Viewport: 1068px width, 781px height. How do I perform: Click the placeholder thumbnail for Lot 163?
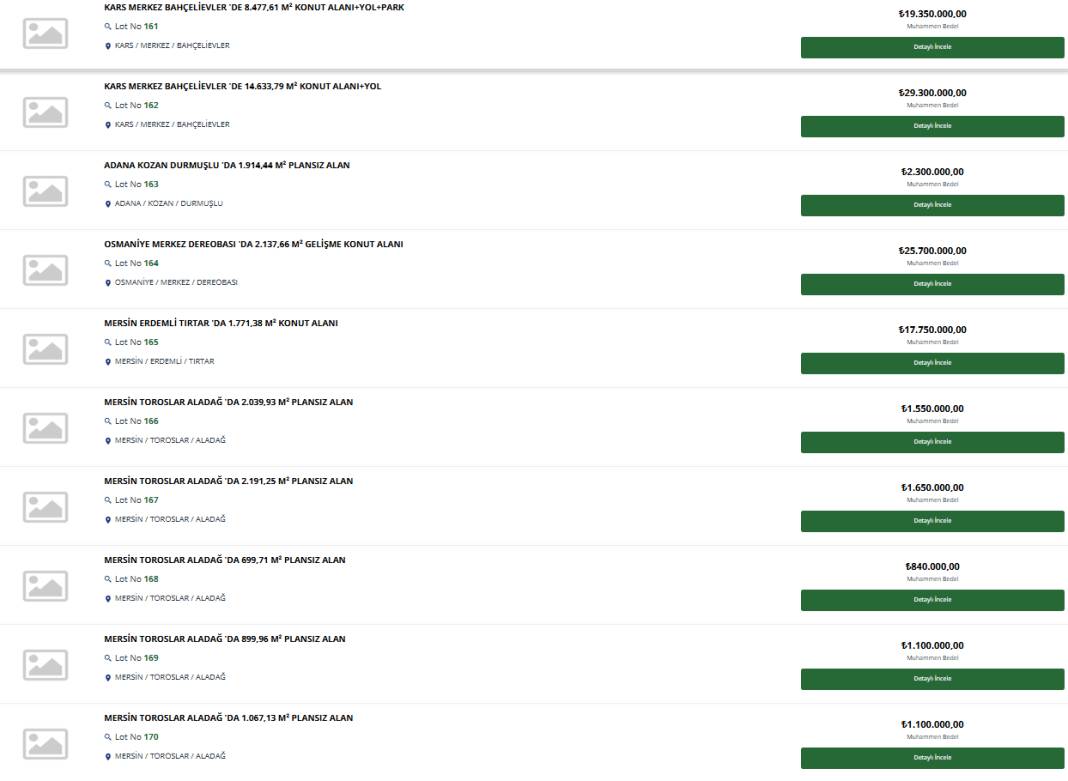coord(46,191)
